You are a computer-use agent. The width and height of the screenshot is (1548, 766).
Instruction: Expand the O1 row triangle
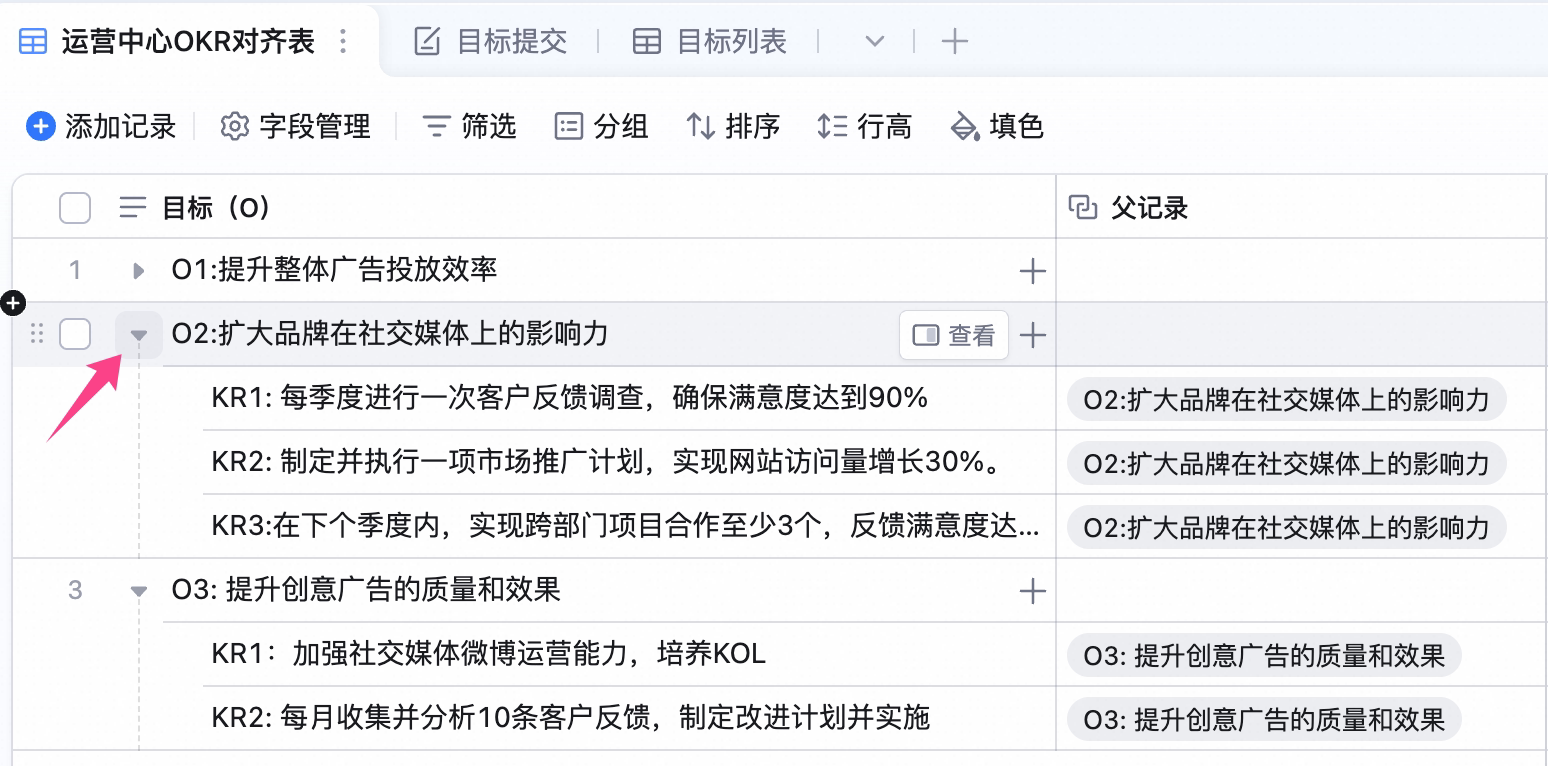pyautogui.click(x=139, y=270)
